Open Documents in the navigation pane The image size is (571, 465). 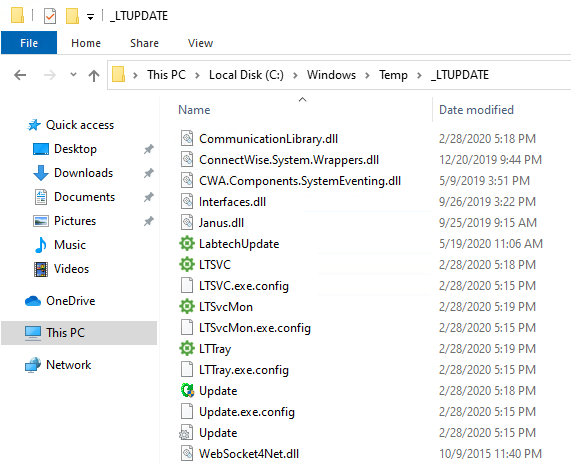(x=84, y=197)
